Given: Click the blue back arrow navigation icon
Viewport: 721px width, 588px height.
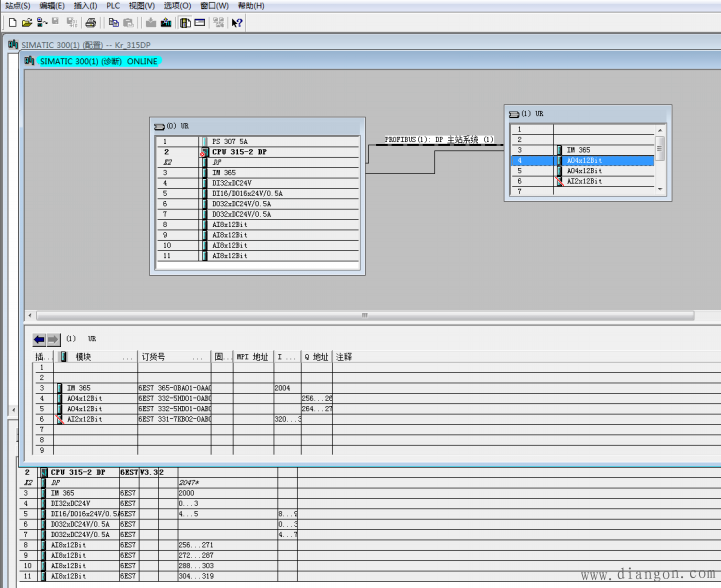Looking at the screenshot, I should 40,339.
